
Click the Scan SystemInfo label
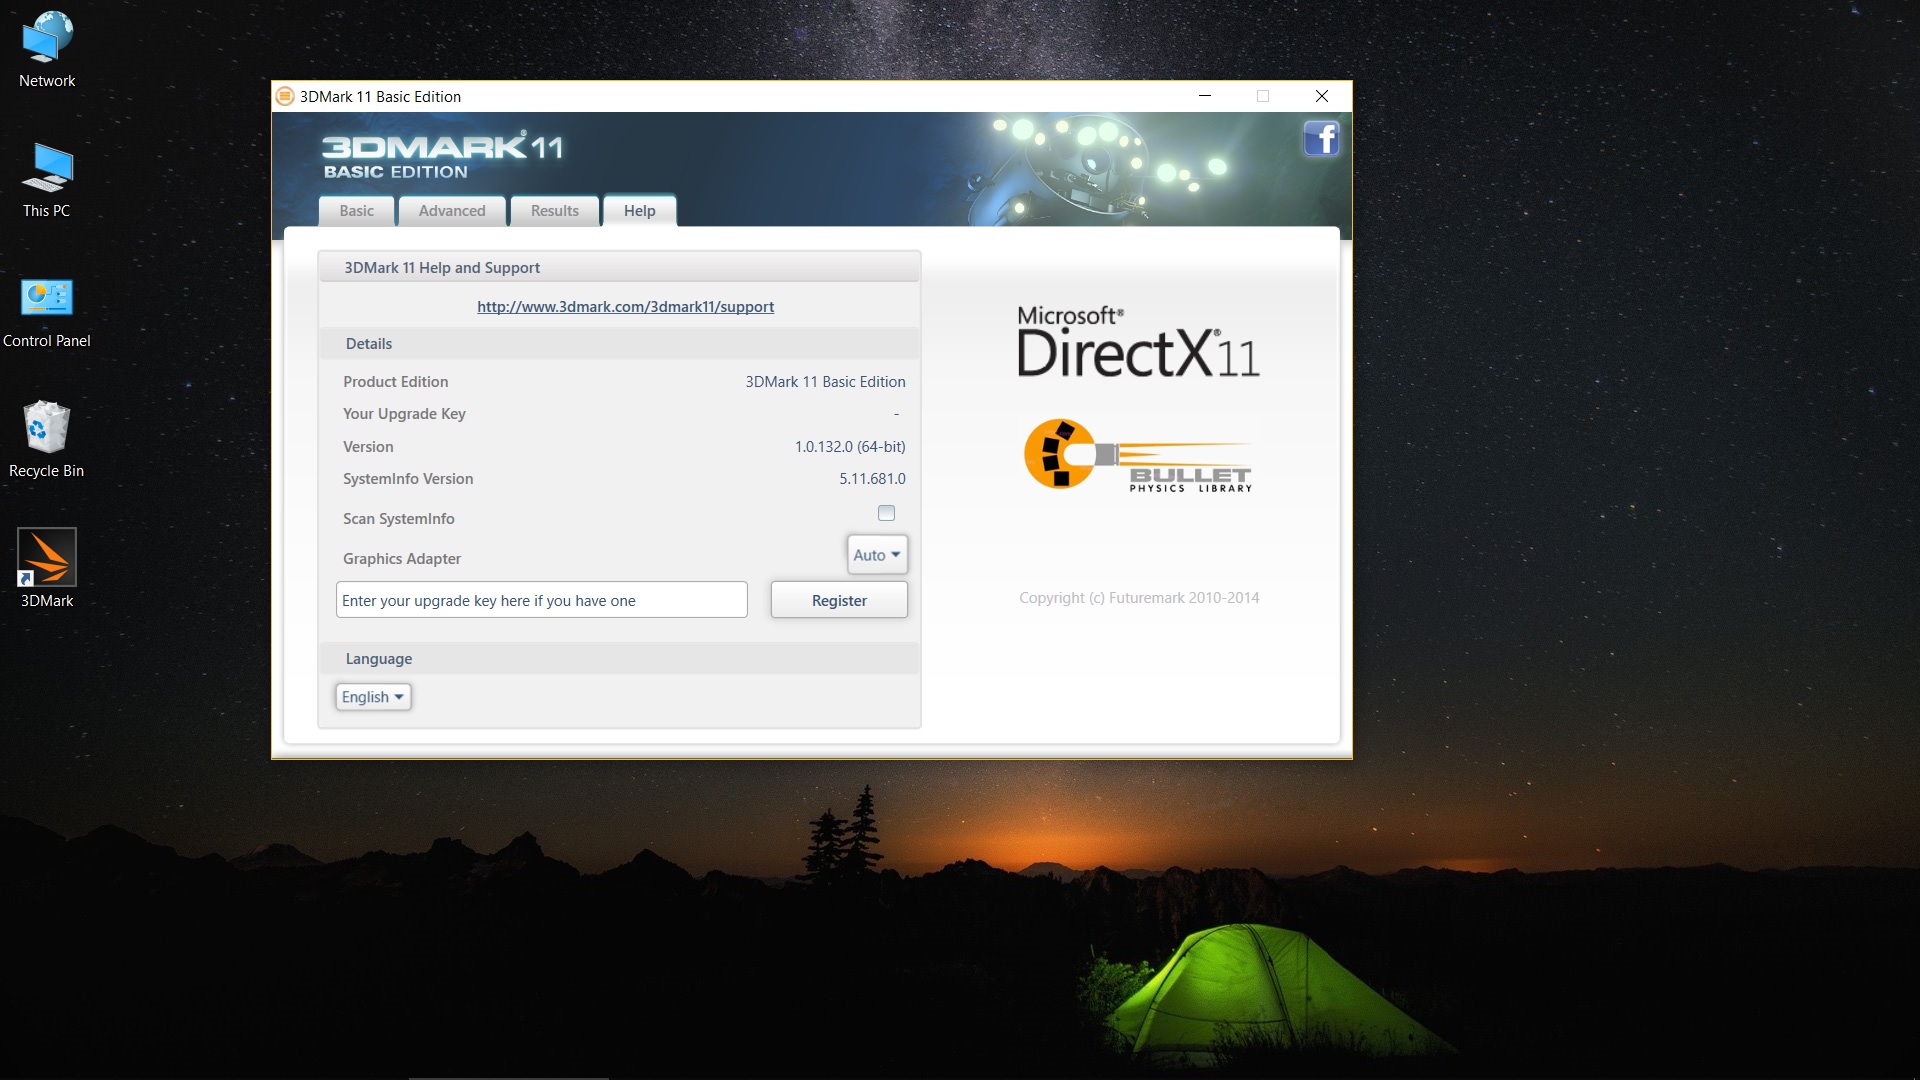coord(399,519)
